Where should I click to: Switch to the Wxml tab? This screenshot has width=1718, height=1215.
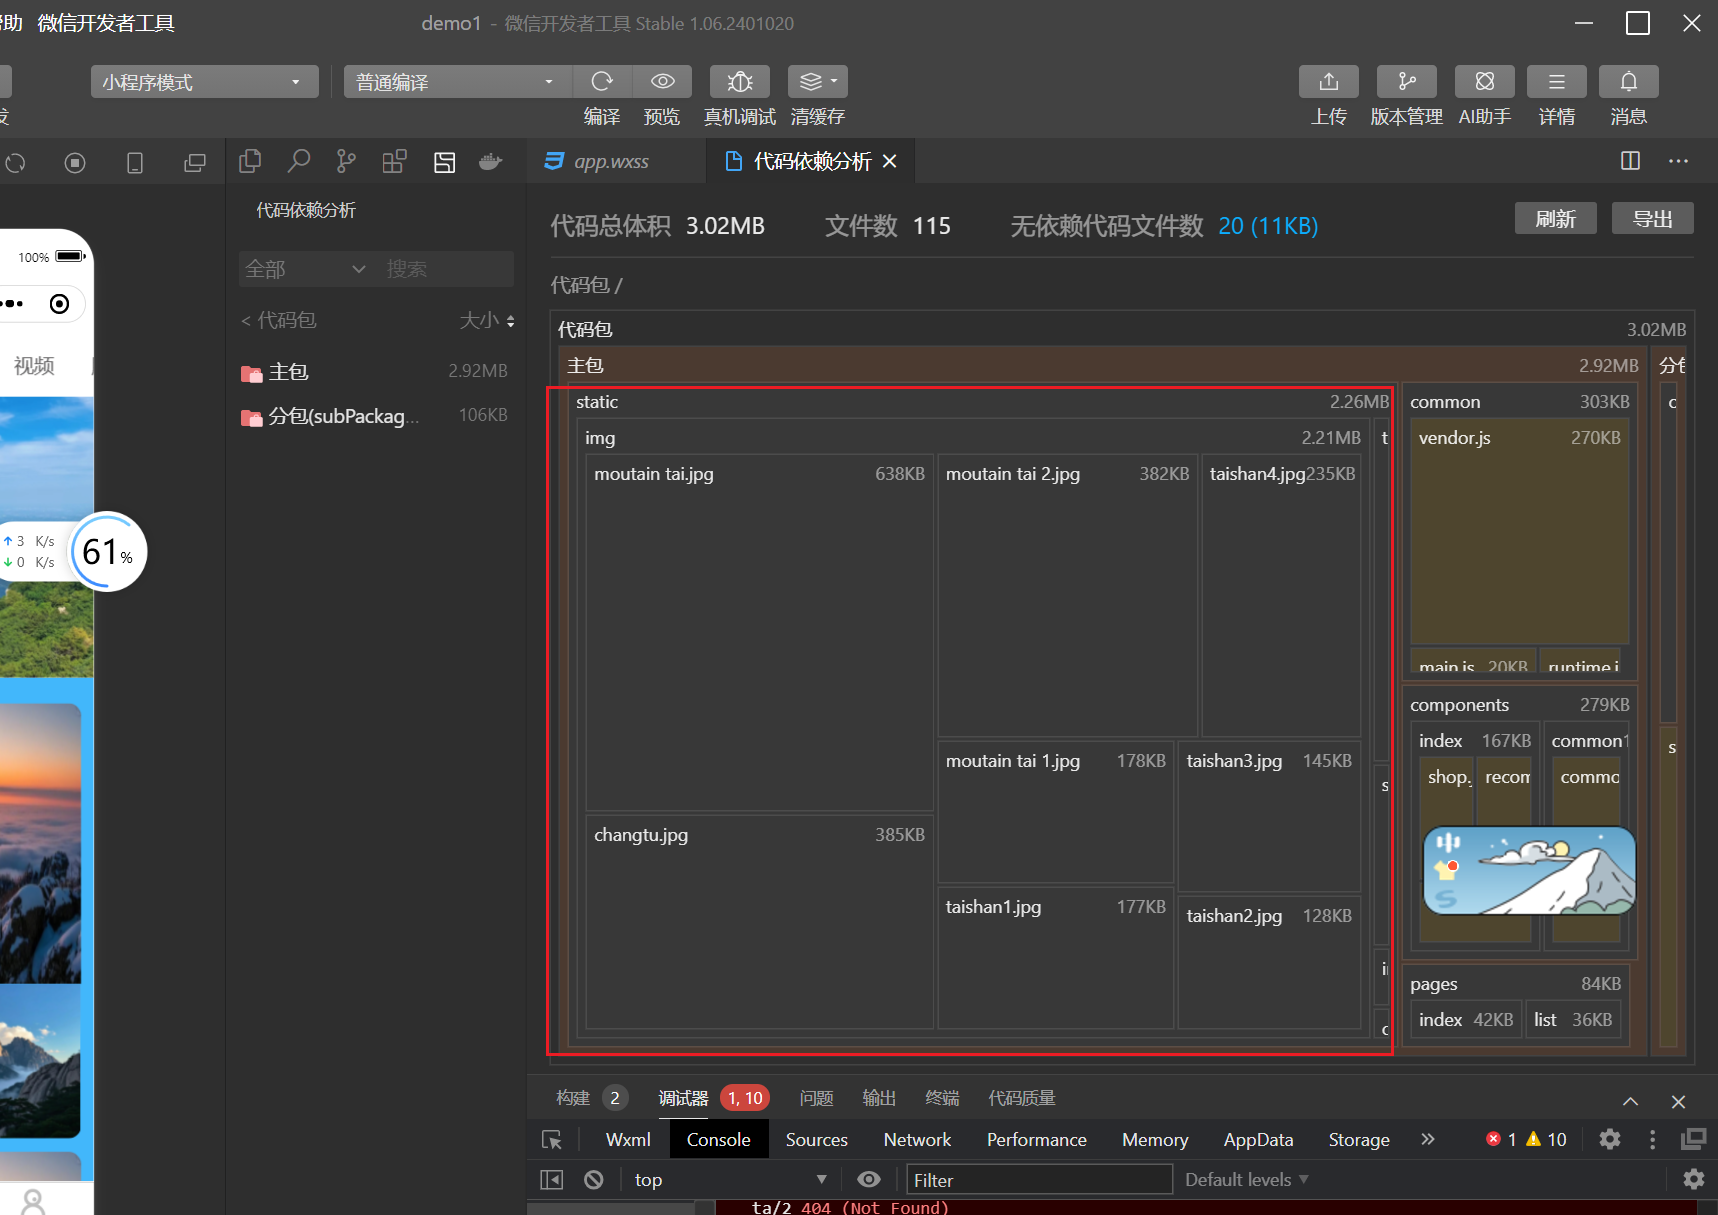(x=628, y=1140)
